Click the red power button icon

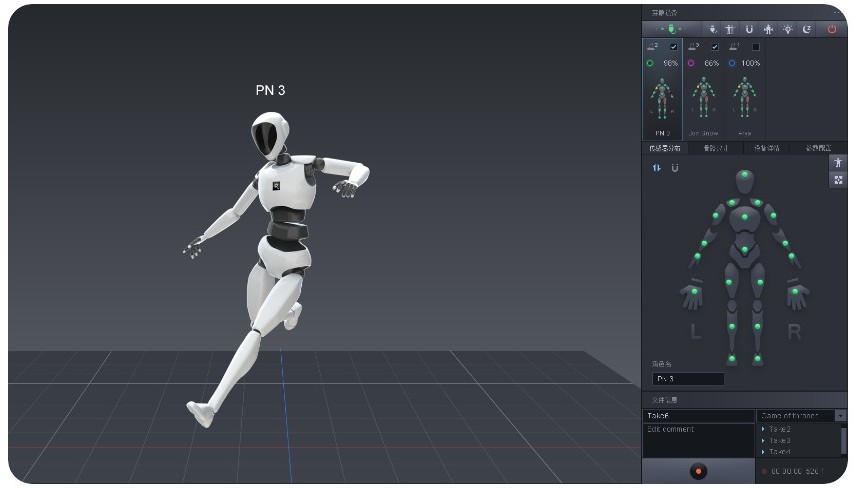pyautogui.click(x=832, y=29)
